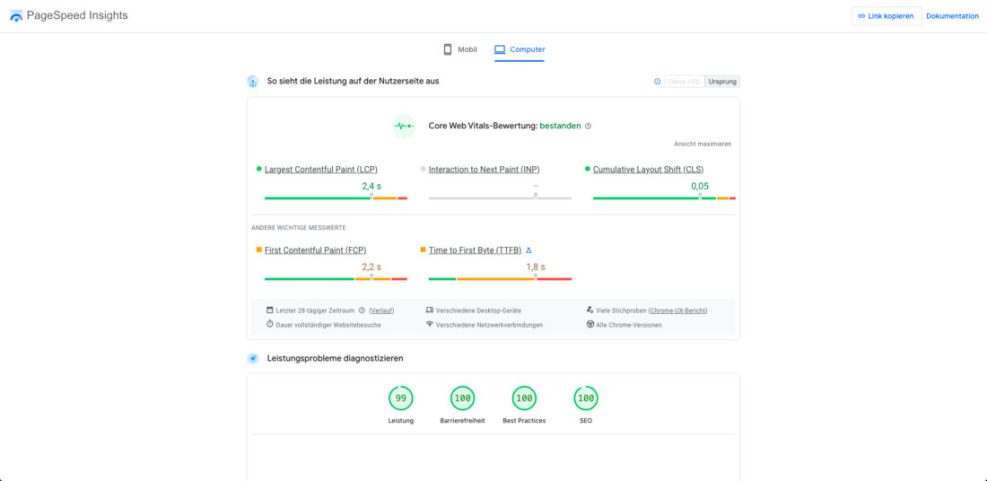Click the mobile phone icon in Mobil tab

448,50
